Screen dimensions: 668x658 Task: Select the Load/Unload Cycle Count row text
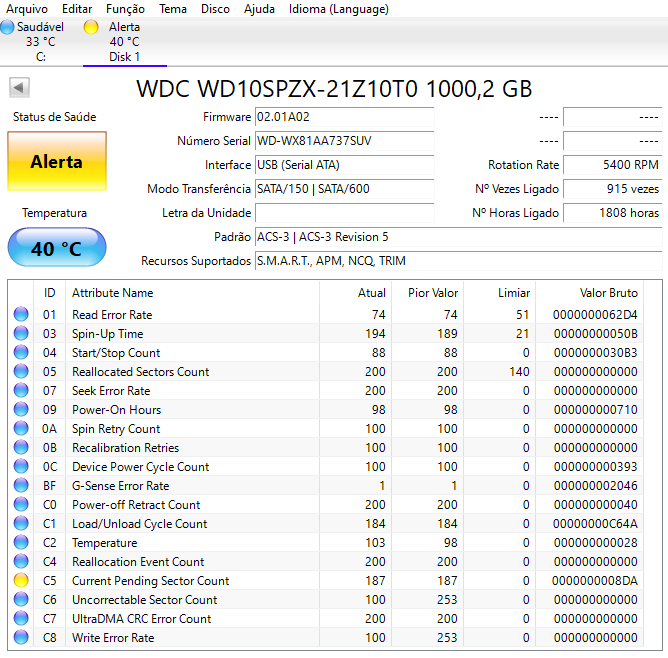pos(139,524)
